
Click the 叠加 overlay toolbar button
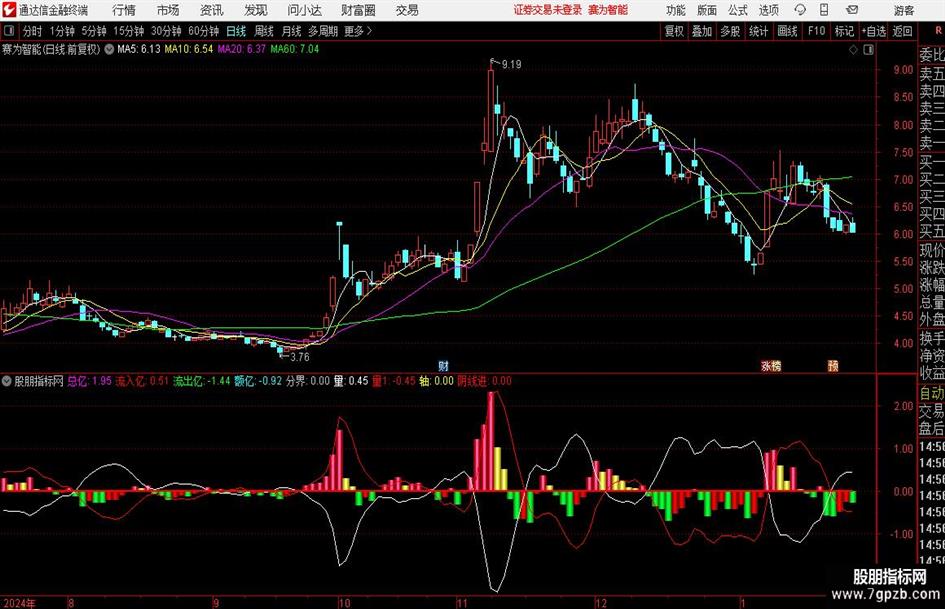(x=702, y=31)
